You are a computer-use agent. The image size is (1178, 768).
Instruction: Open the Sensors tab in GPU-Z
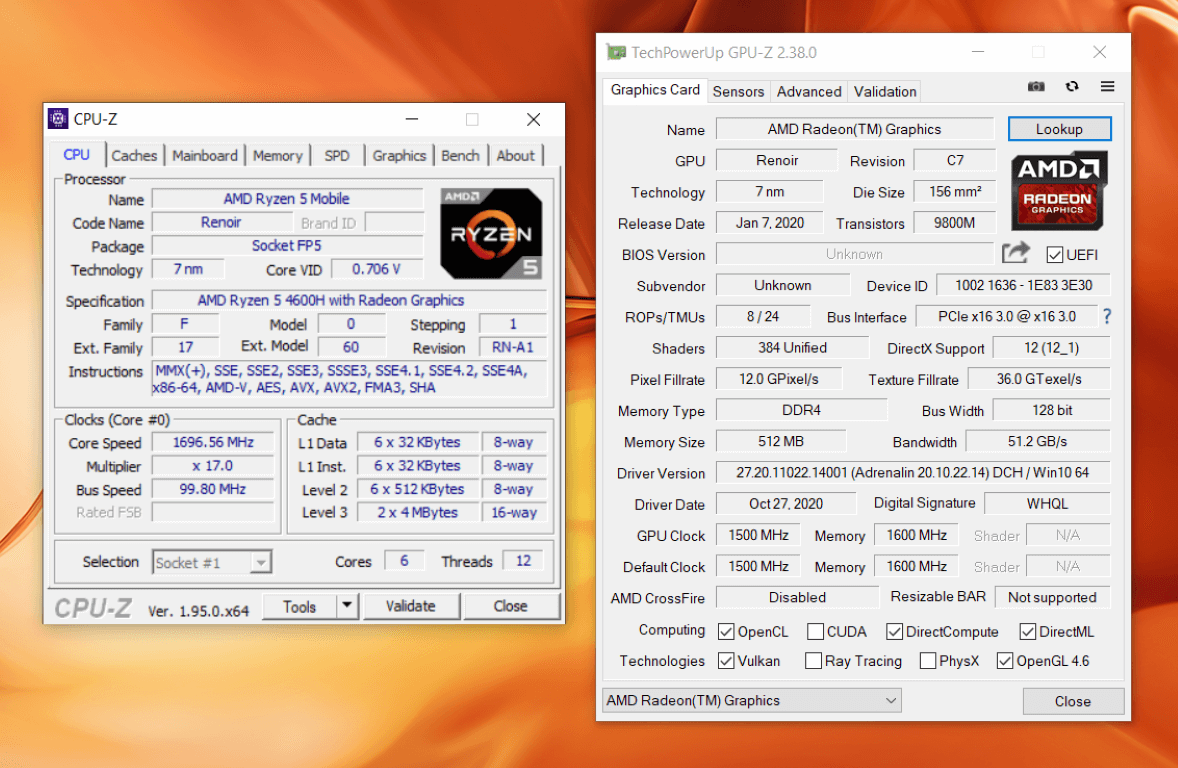point(738,91)
